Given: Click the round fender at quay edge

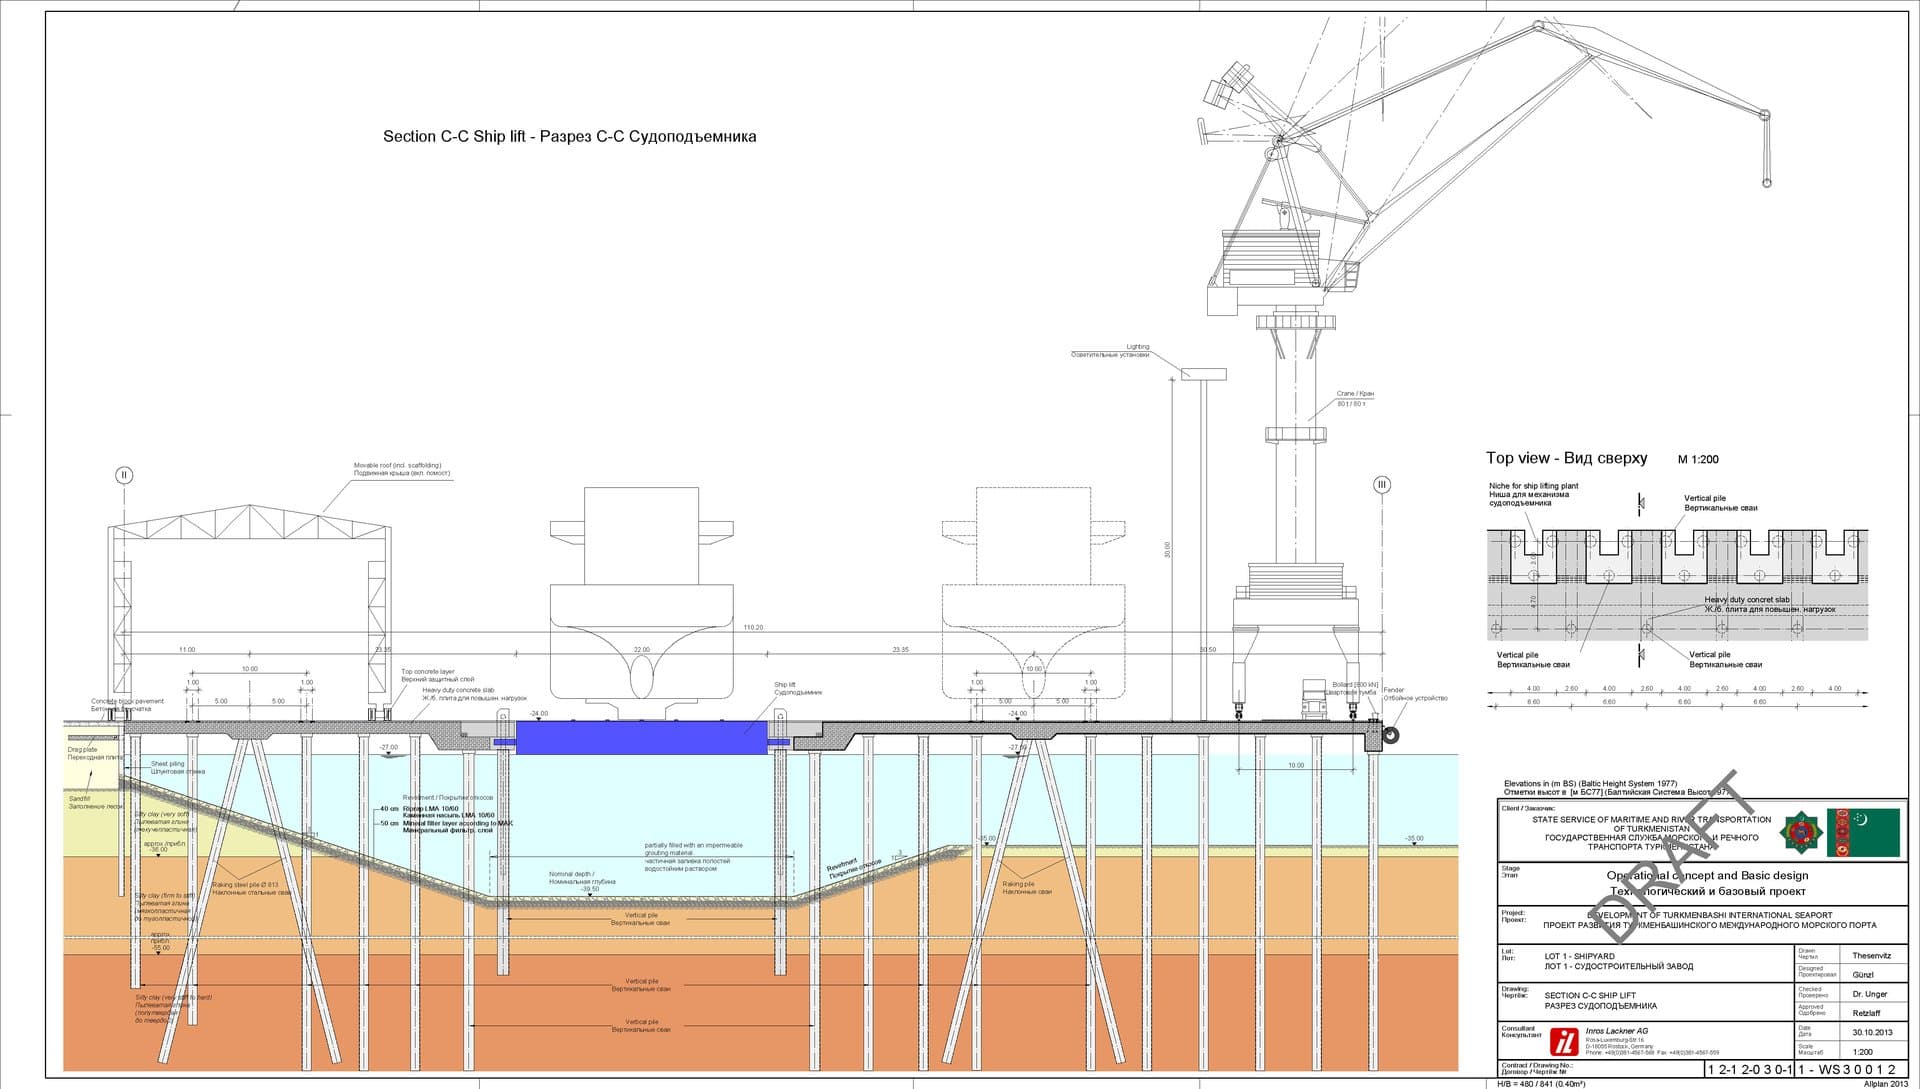Looking at the screenshot, I should coord(1391,736).
